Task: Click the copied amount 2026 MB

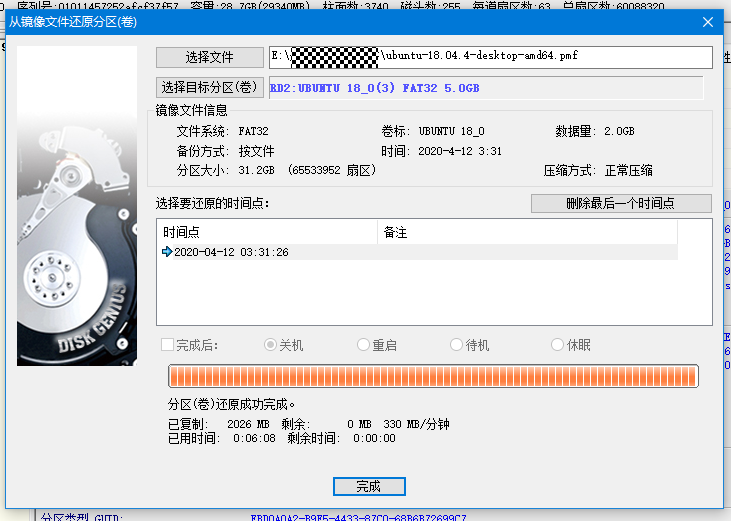Action: (248, 424)
